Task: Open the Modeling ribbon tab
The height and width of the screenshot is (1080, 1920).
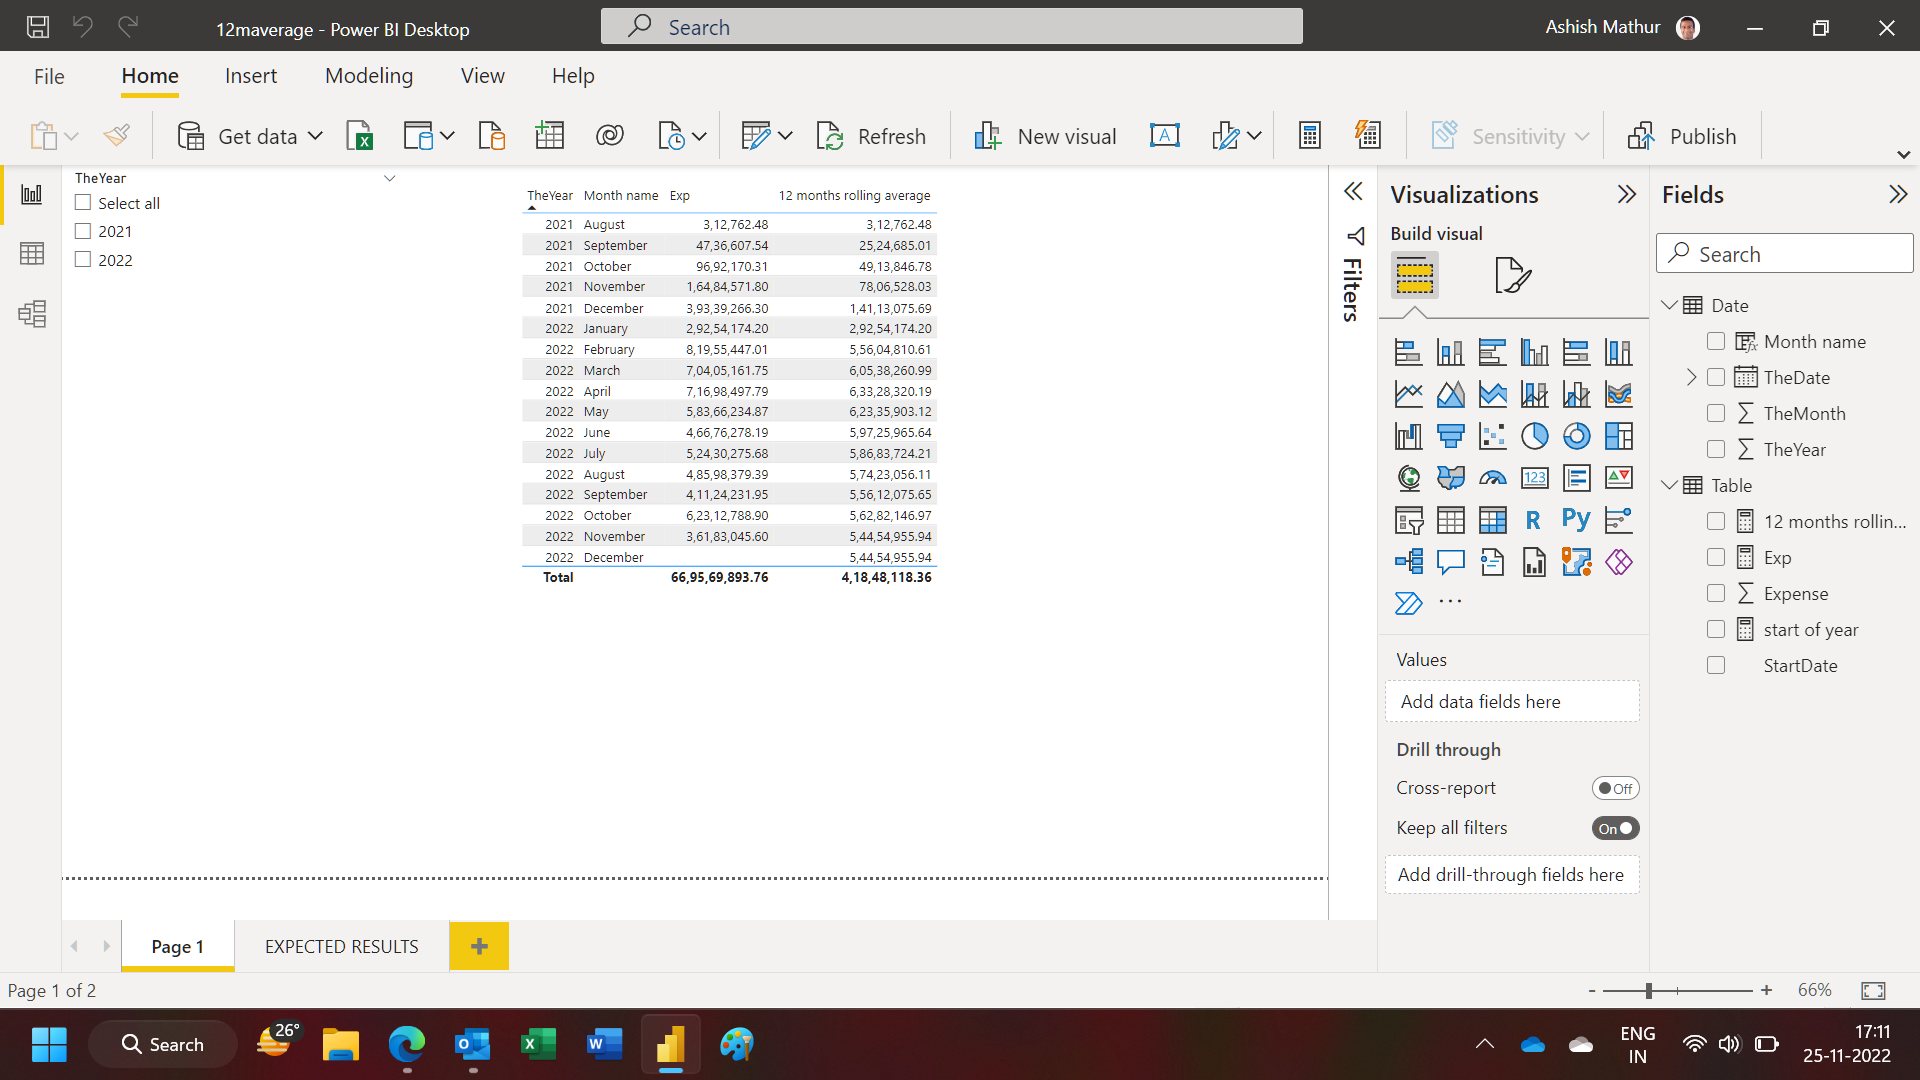Action: (x=369, y=76)
